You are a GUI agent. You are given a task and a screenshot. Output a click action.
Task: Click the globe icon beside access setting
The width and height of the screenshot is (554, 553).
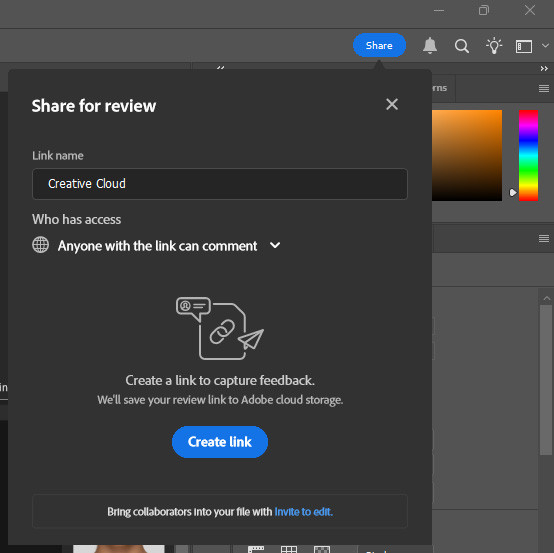(41, 245)
